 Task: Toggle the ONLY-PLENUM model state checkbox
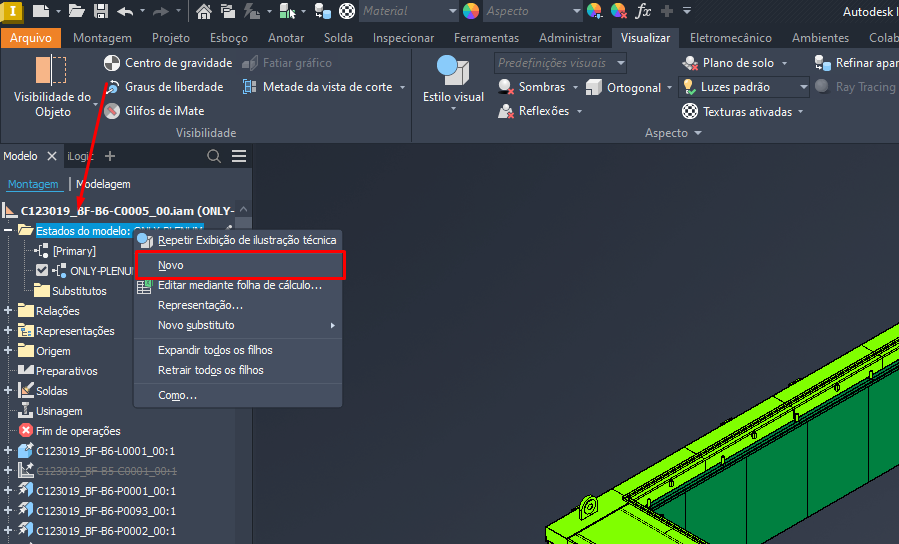click(x=42, y=271)
